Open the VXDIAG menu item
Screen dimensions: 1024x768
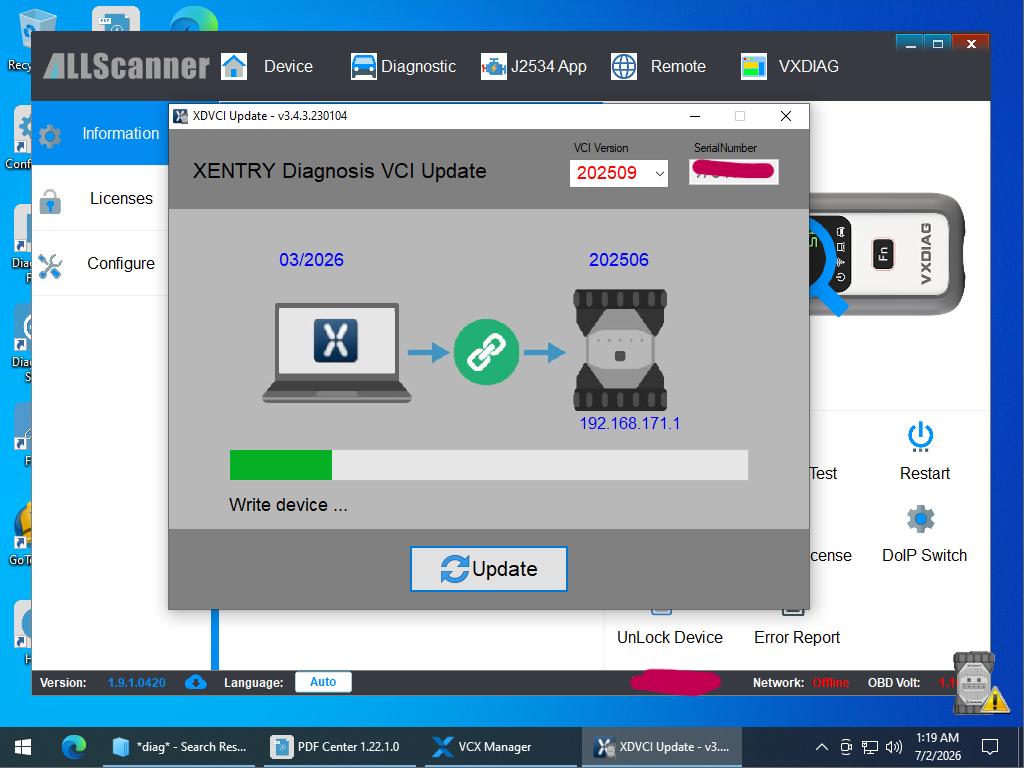coord(808,67)
